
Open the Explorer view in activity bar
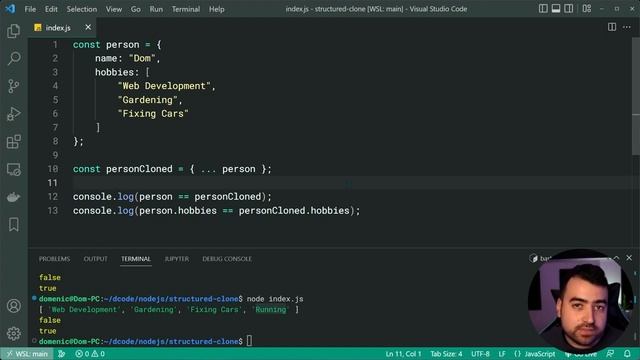13,31
